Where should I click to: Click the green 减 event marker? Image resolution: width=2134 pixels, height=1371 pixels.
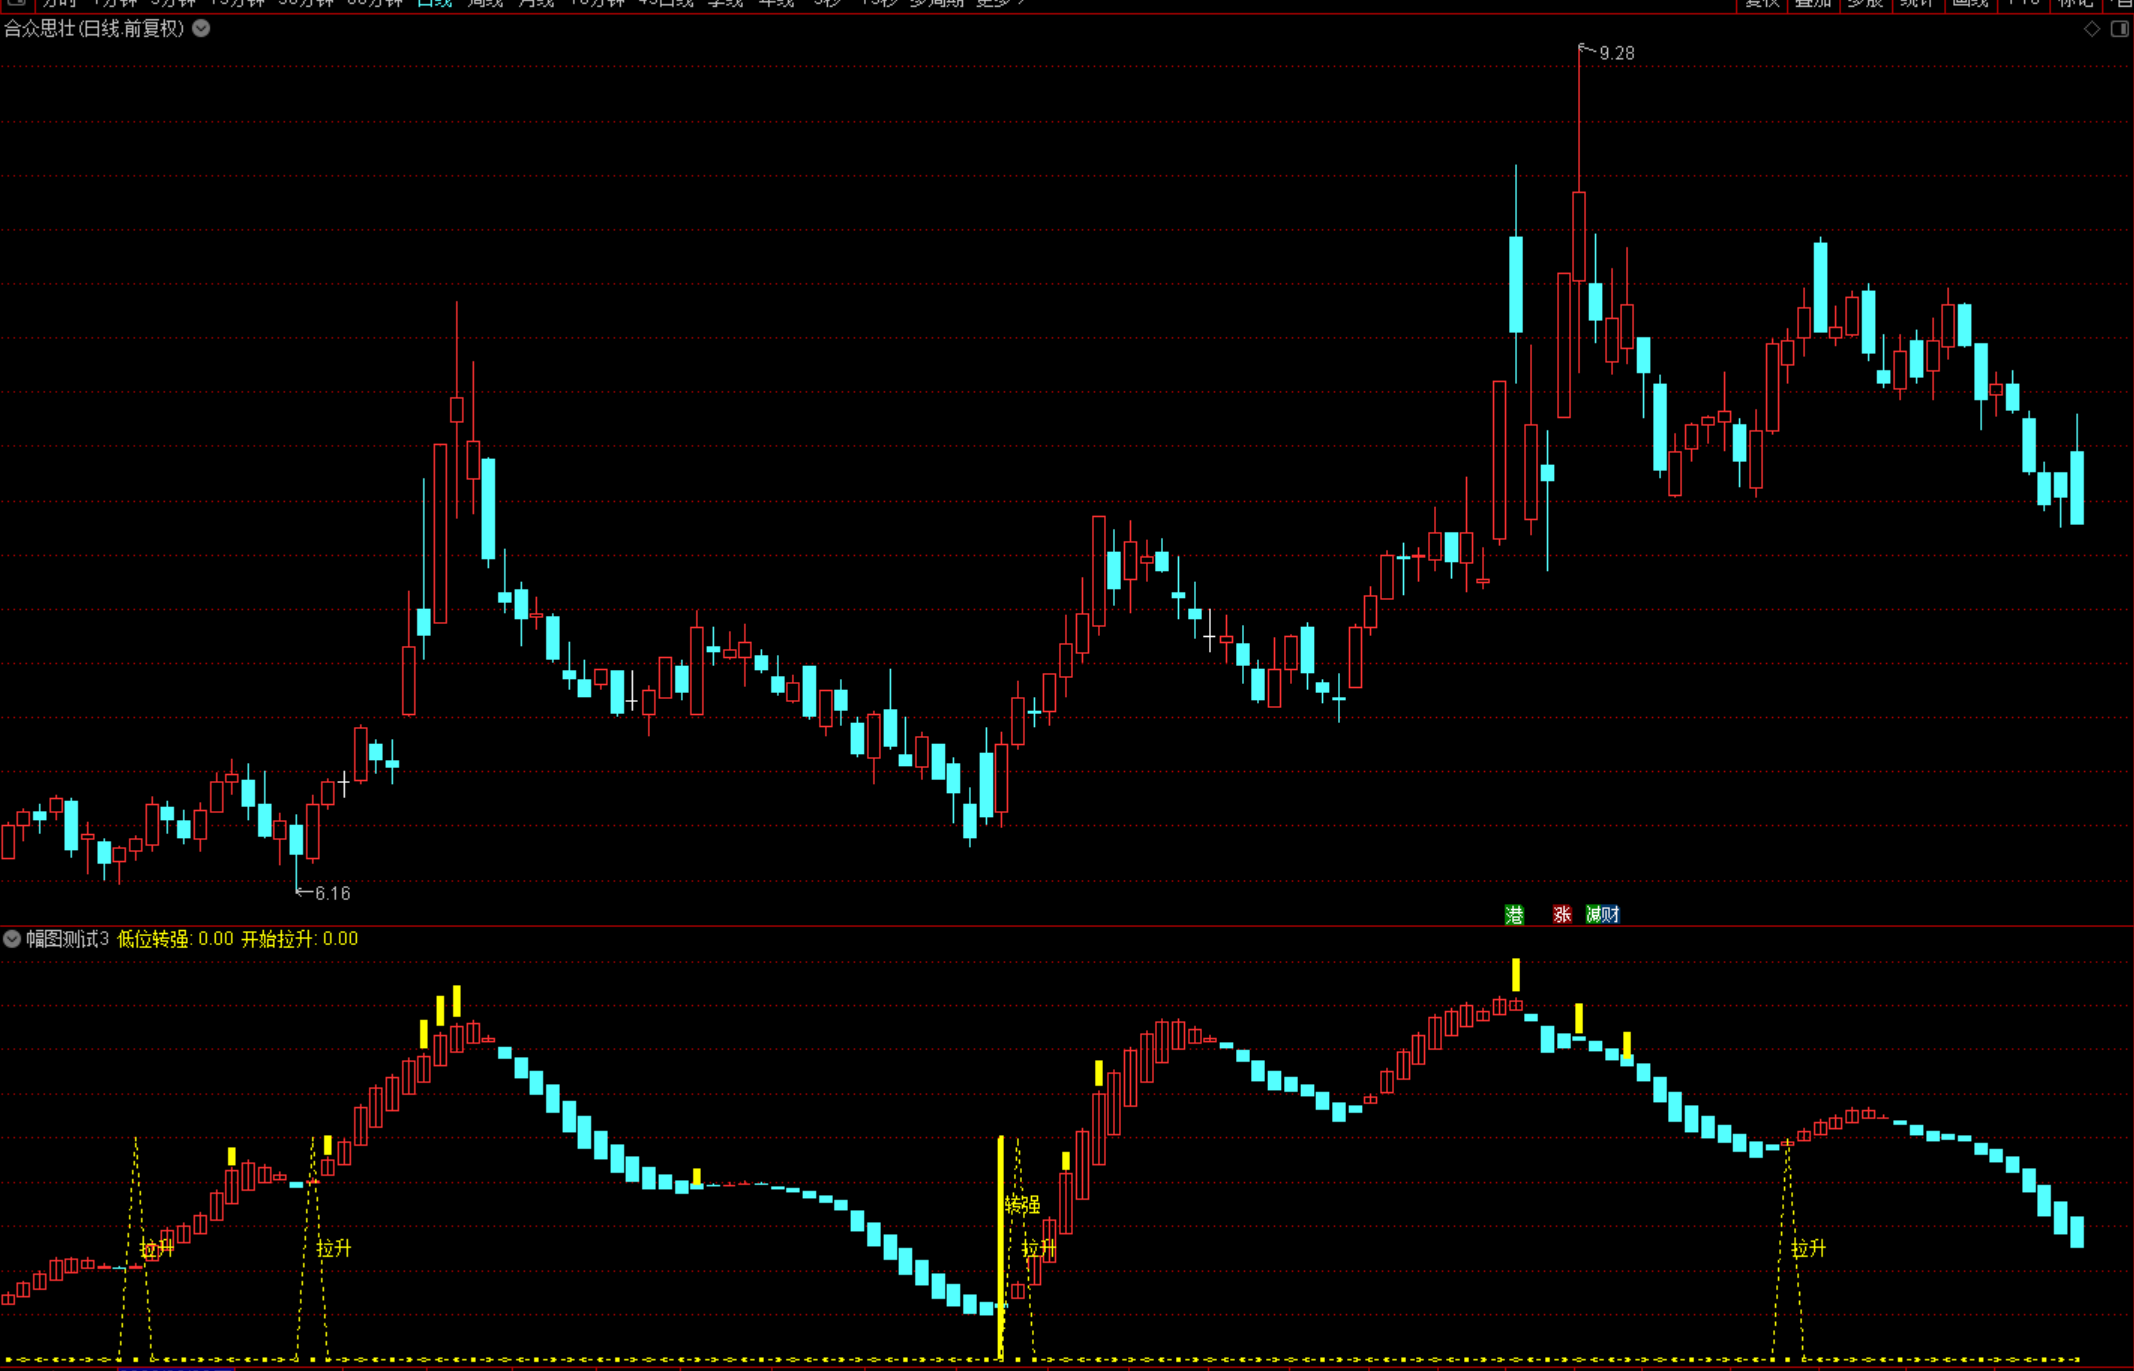tap(1594, 914)
